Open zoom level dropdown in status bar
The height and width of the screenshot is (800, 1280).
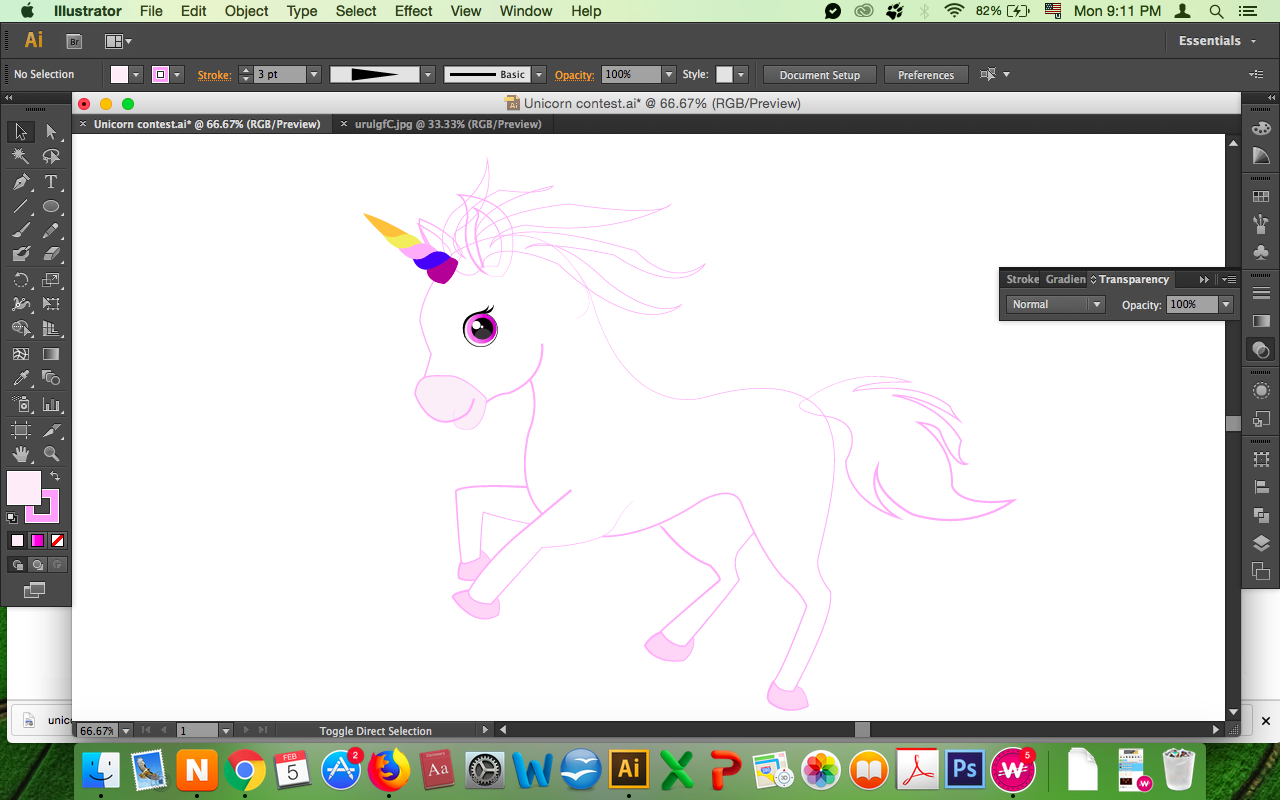coord(125,731)
